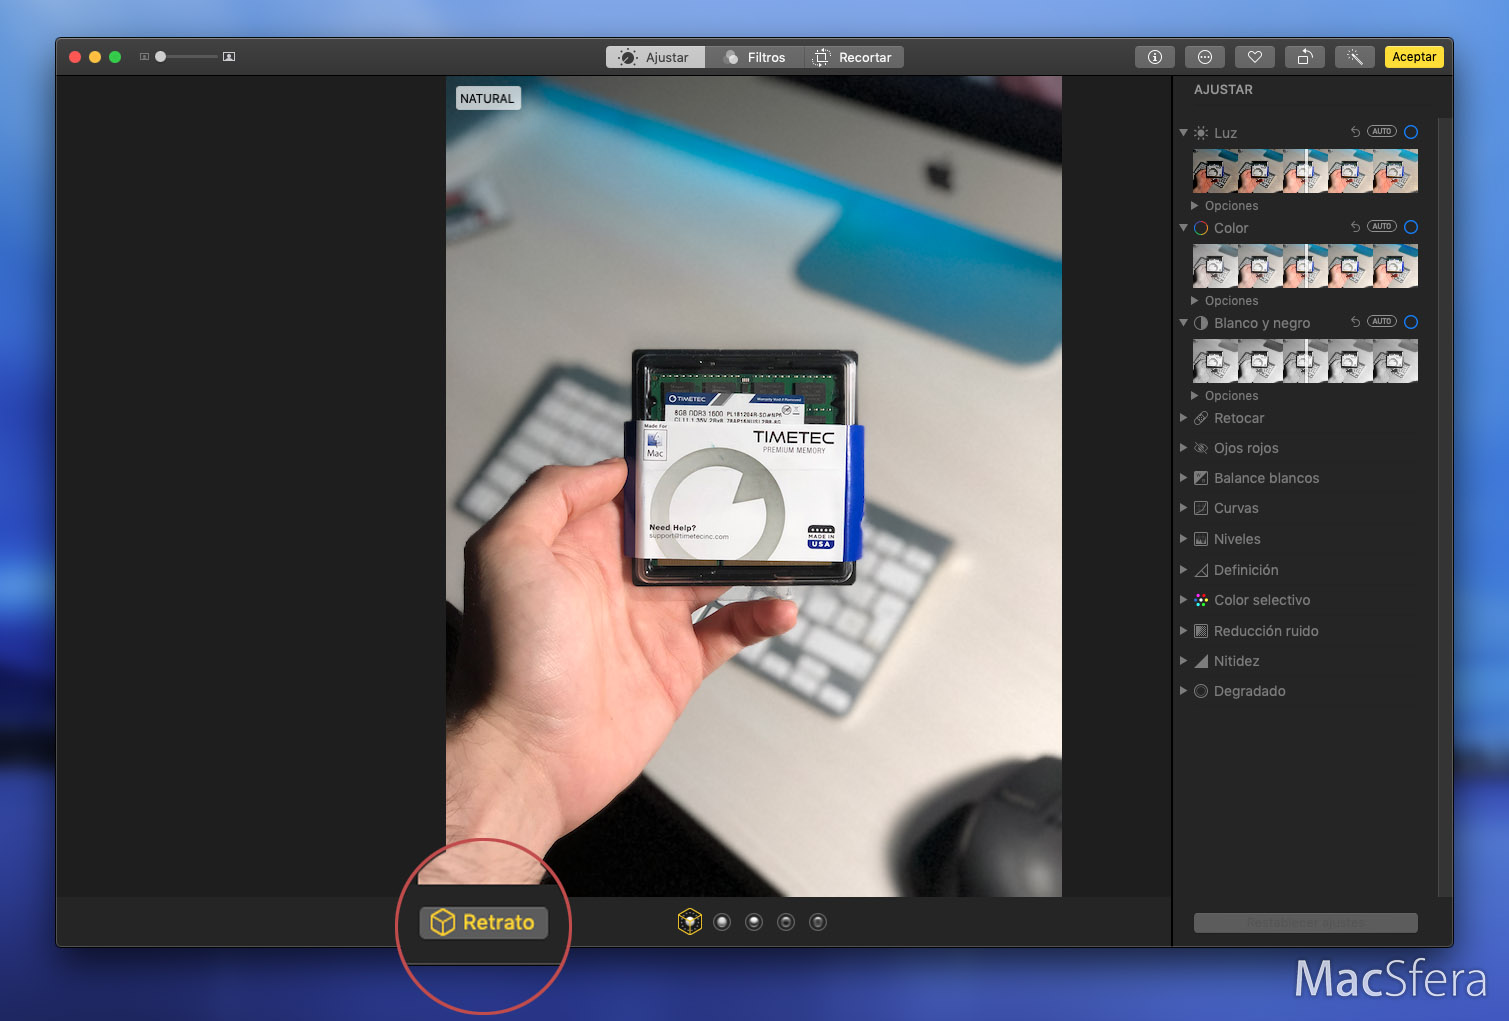The width and height of the screenshot is (1509, 1021).
Task: Click the AUTO button for Blanco y negro
Action: point(1382,322)
